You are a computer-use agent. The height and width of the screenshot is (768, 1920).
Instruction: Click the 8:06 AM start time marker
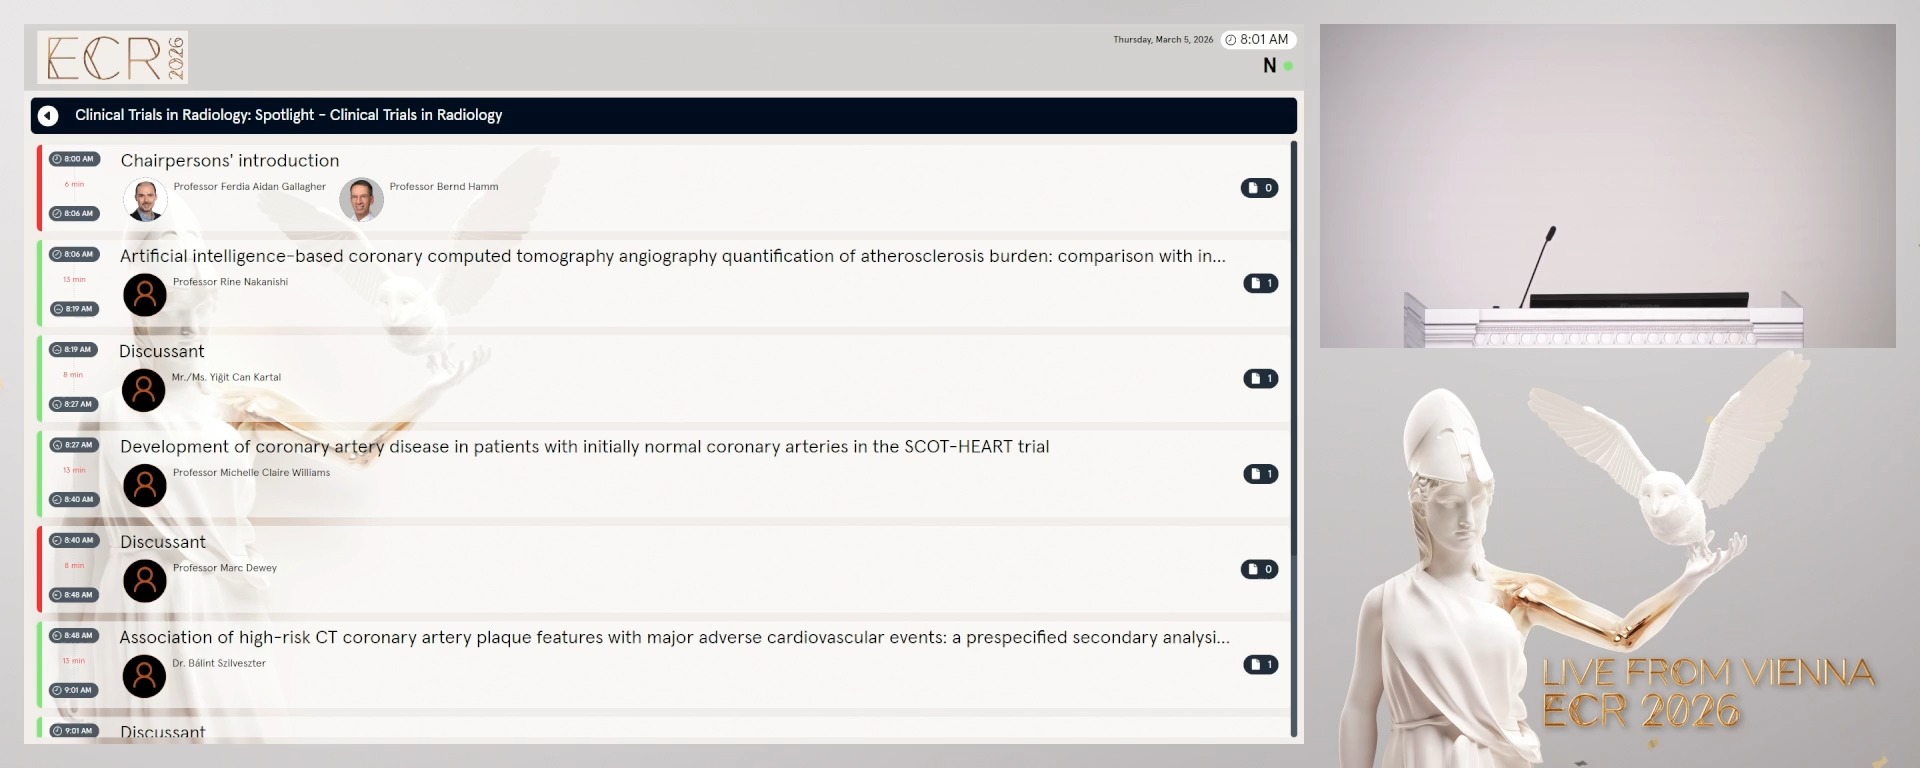click(73, 254)
